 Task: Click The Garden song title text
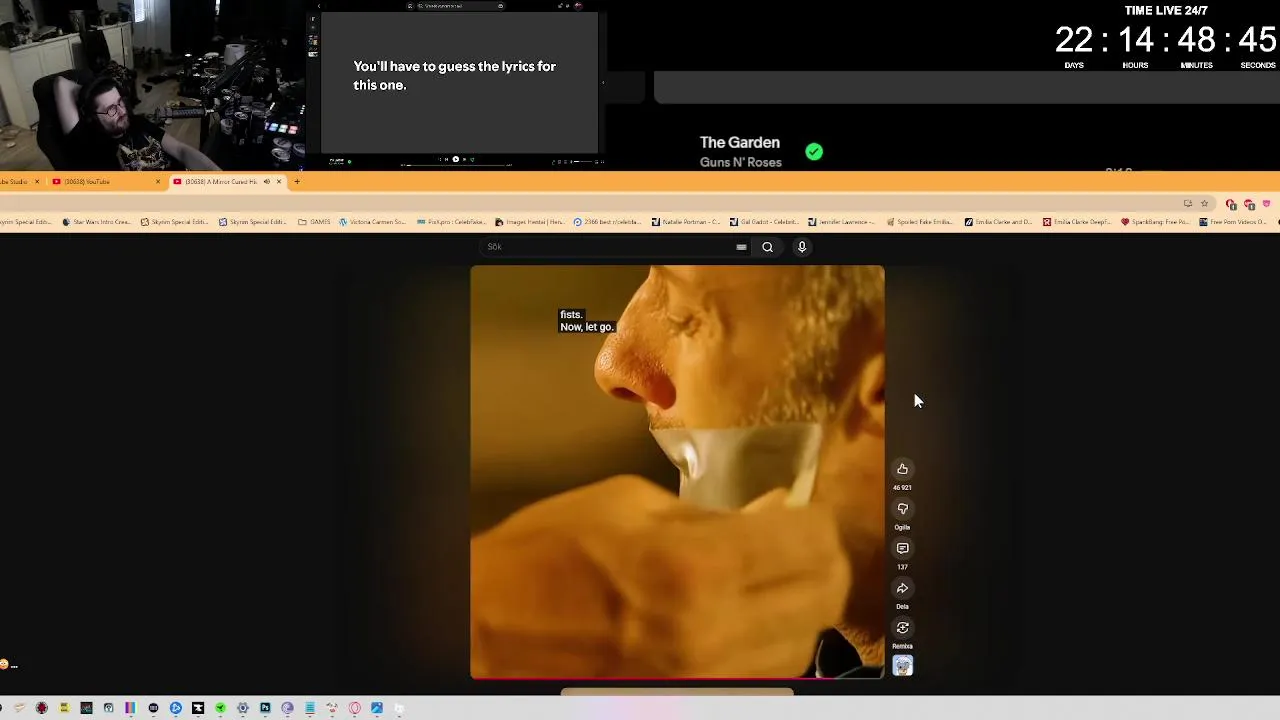tap(740, 143)
